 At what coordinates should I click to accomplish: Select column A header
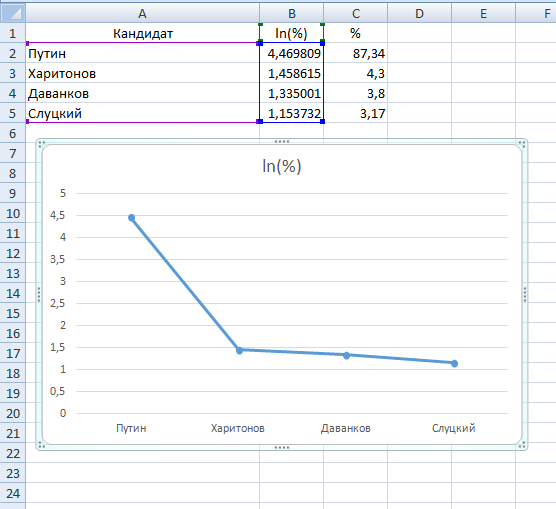[x=142, y=13]
